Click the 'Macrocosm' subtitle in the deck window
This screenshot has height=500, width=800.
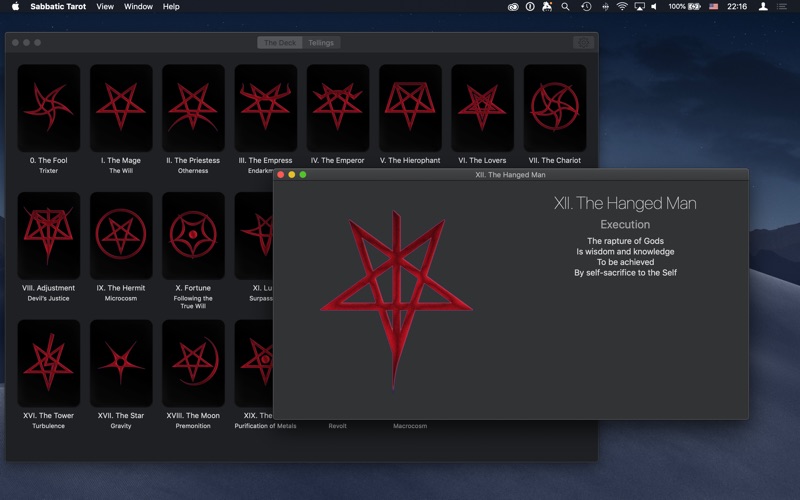pyautogui.click(x=410, y=426)
